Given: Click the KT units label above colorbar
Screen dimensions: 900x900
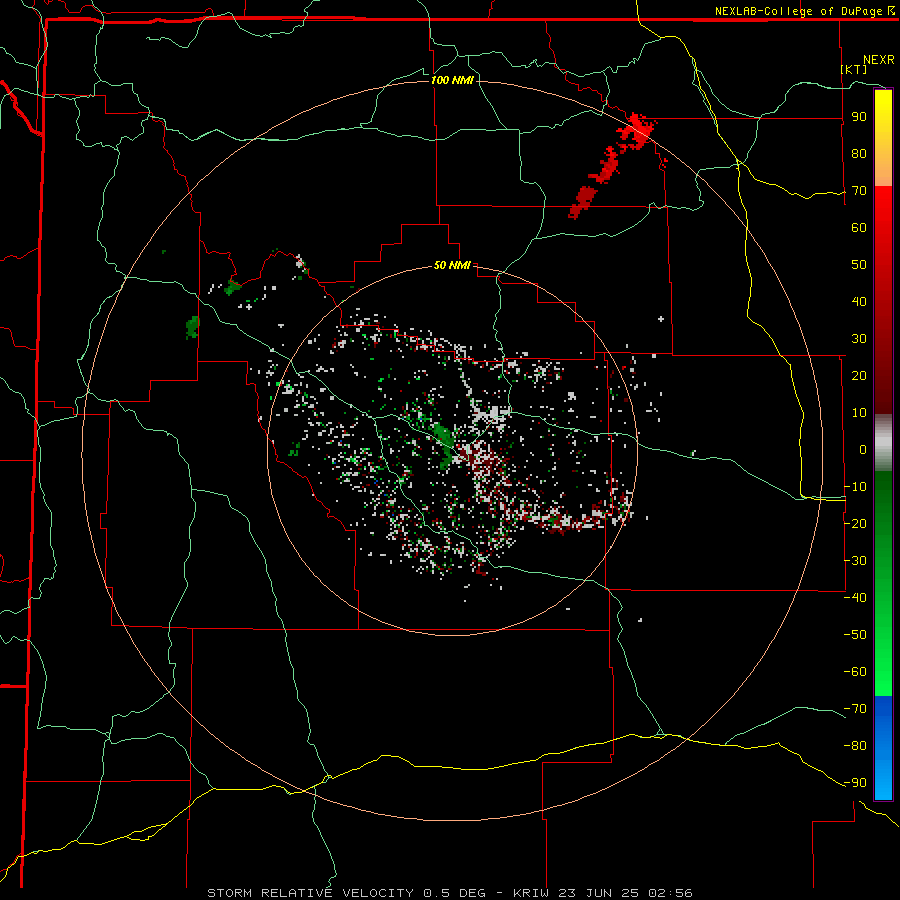Looking at the screenshot, I should (854, 69).
